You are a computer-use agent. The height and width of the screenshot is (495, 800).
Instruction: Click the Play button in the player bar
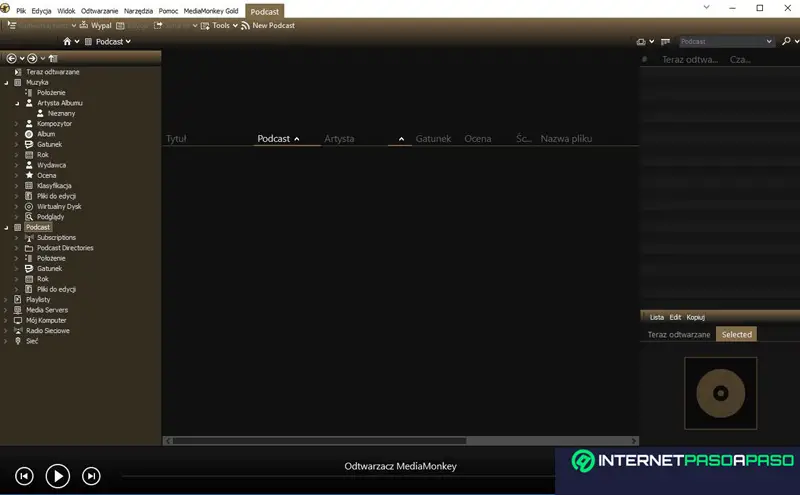(x=58, y=476)
